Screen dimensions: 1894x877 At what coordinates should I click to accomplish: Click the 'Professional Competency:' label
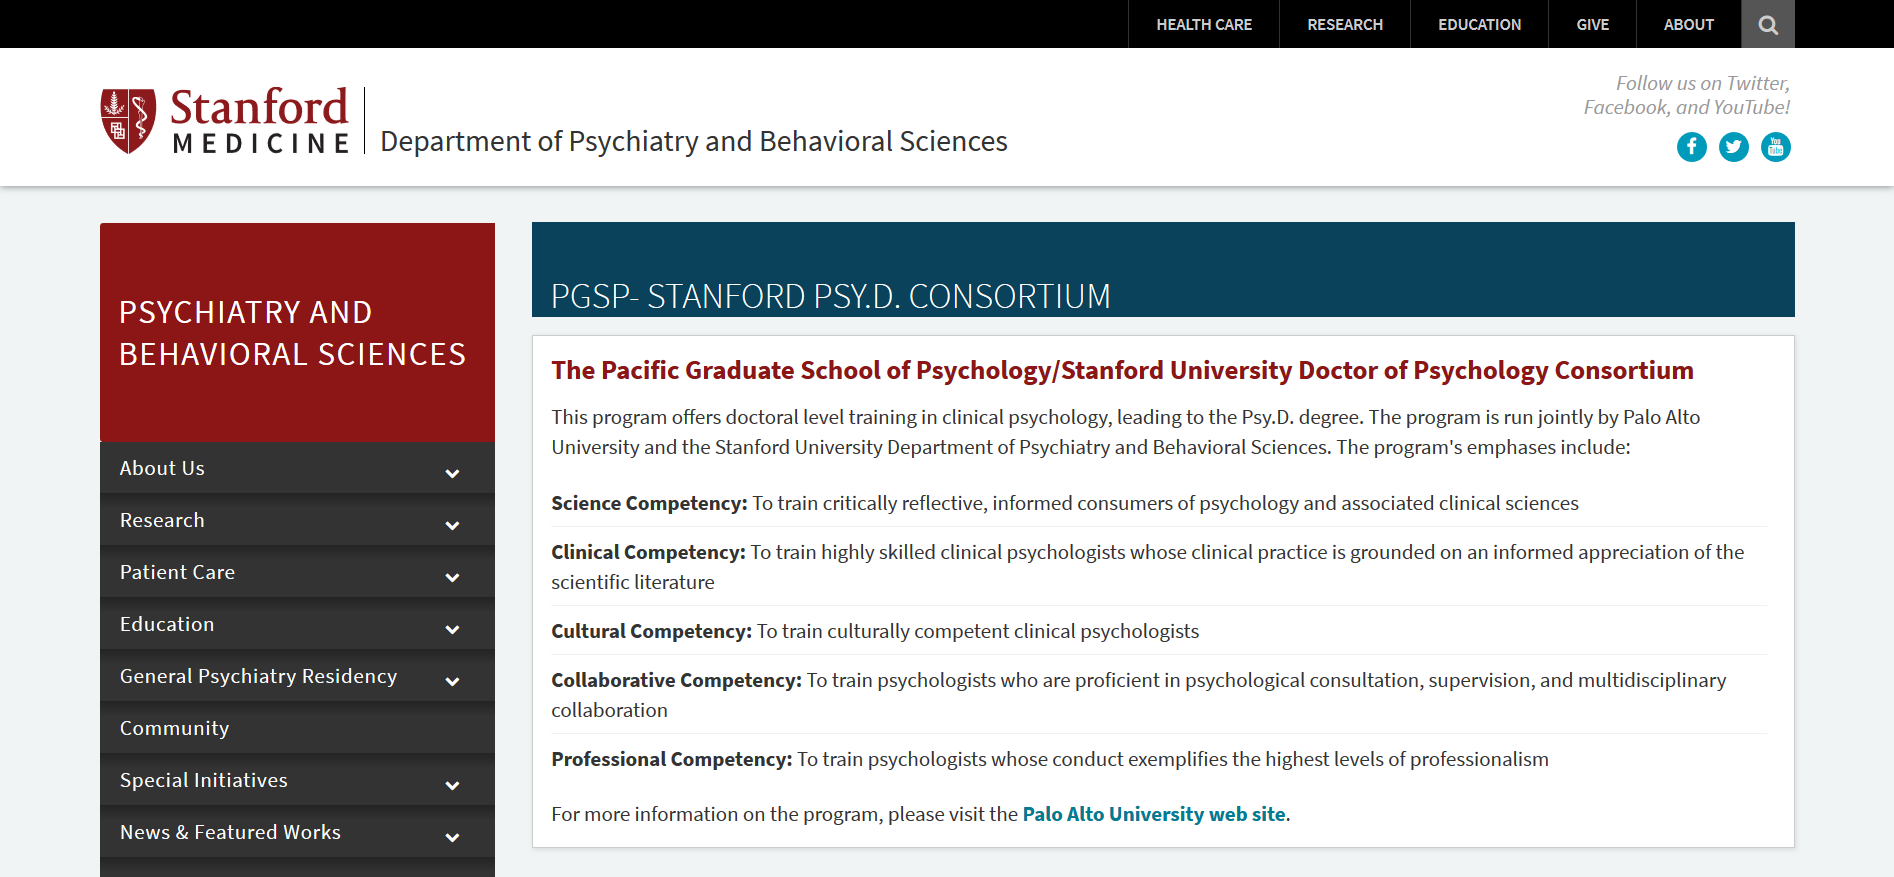click(x=671, y=759)
